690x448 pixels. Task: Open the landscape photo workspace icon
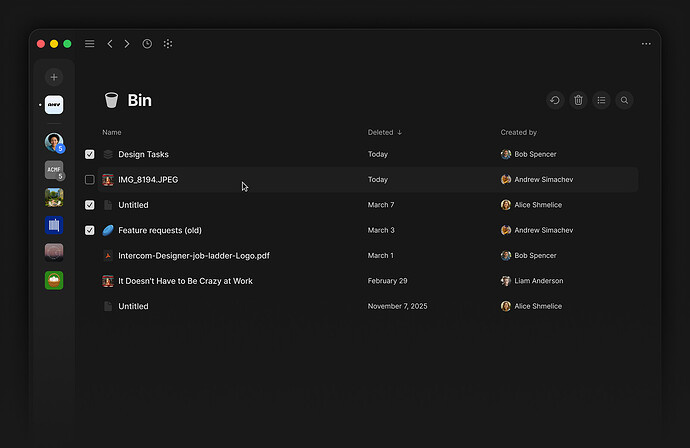(54, 197)
